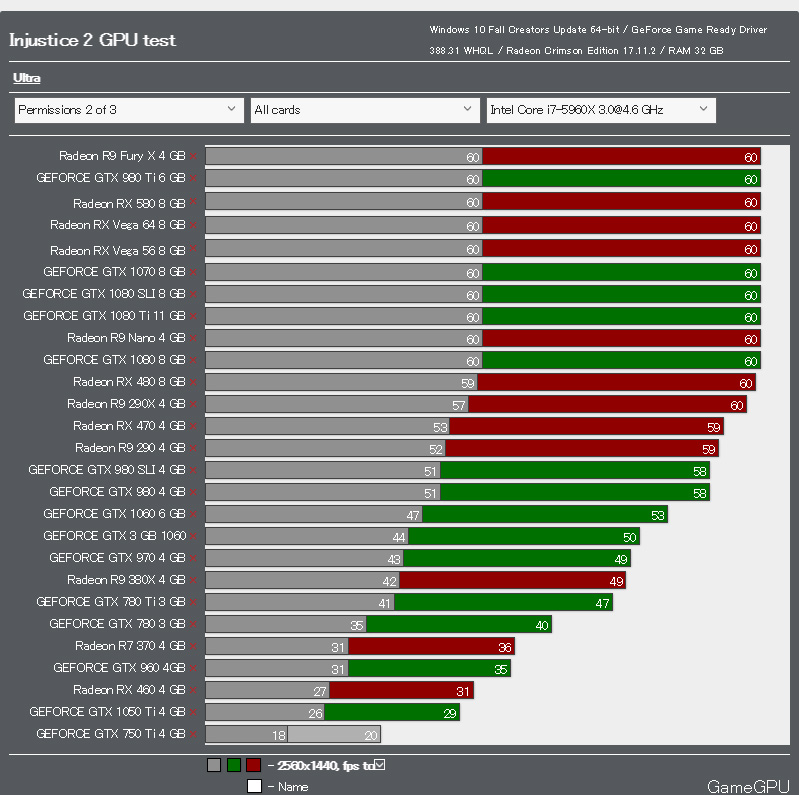Remove GEFORCE GTX 780 Ti 3 GB entry

pos(193,602)
